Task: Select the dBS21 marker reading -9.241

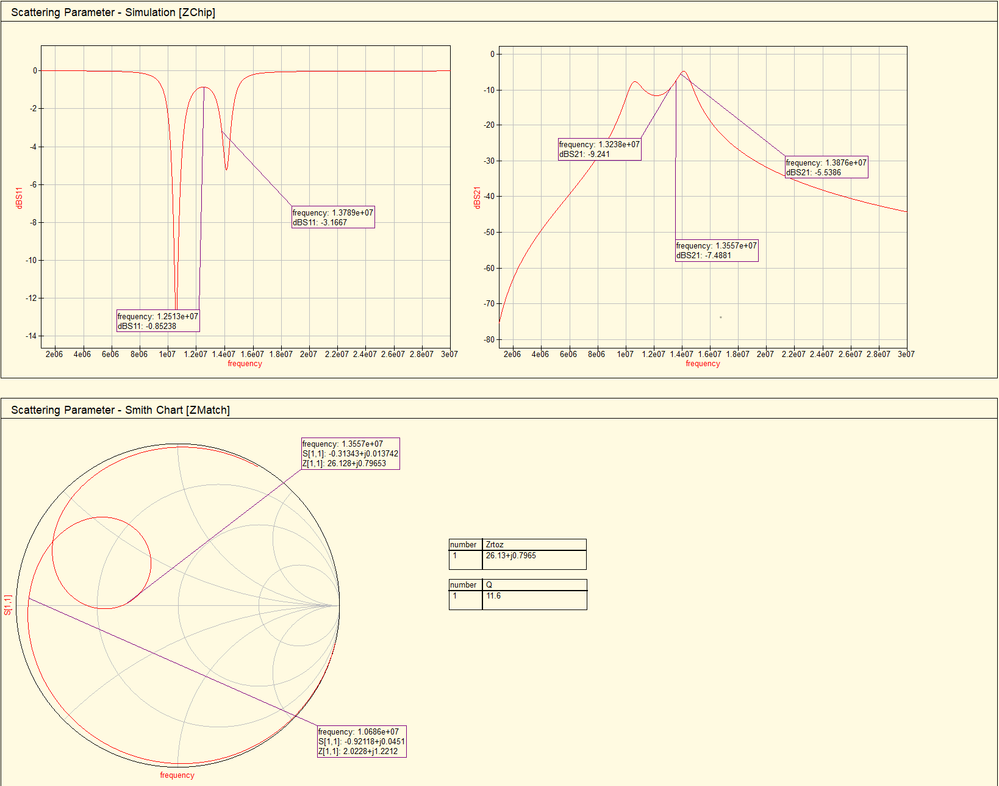Action: [600, 149]
